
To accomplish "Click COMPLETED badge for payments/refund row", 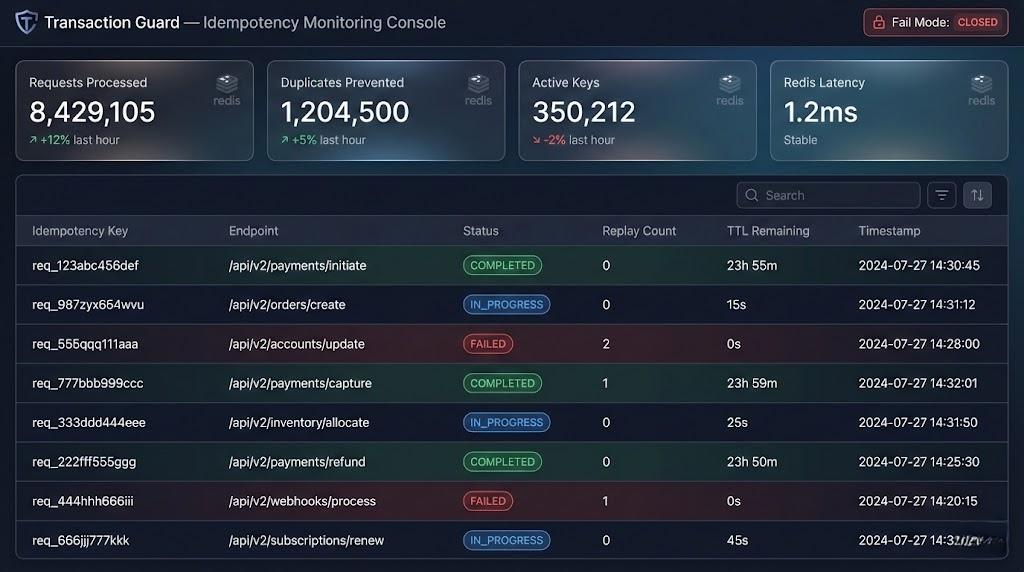I will tap(502, 462).
